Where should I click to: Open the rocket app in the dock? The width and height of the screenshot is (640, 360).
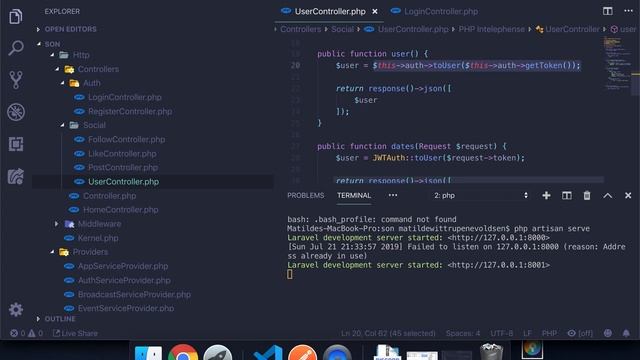point(218,352)
